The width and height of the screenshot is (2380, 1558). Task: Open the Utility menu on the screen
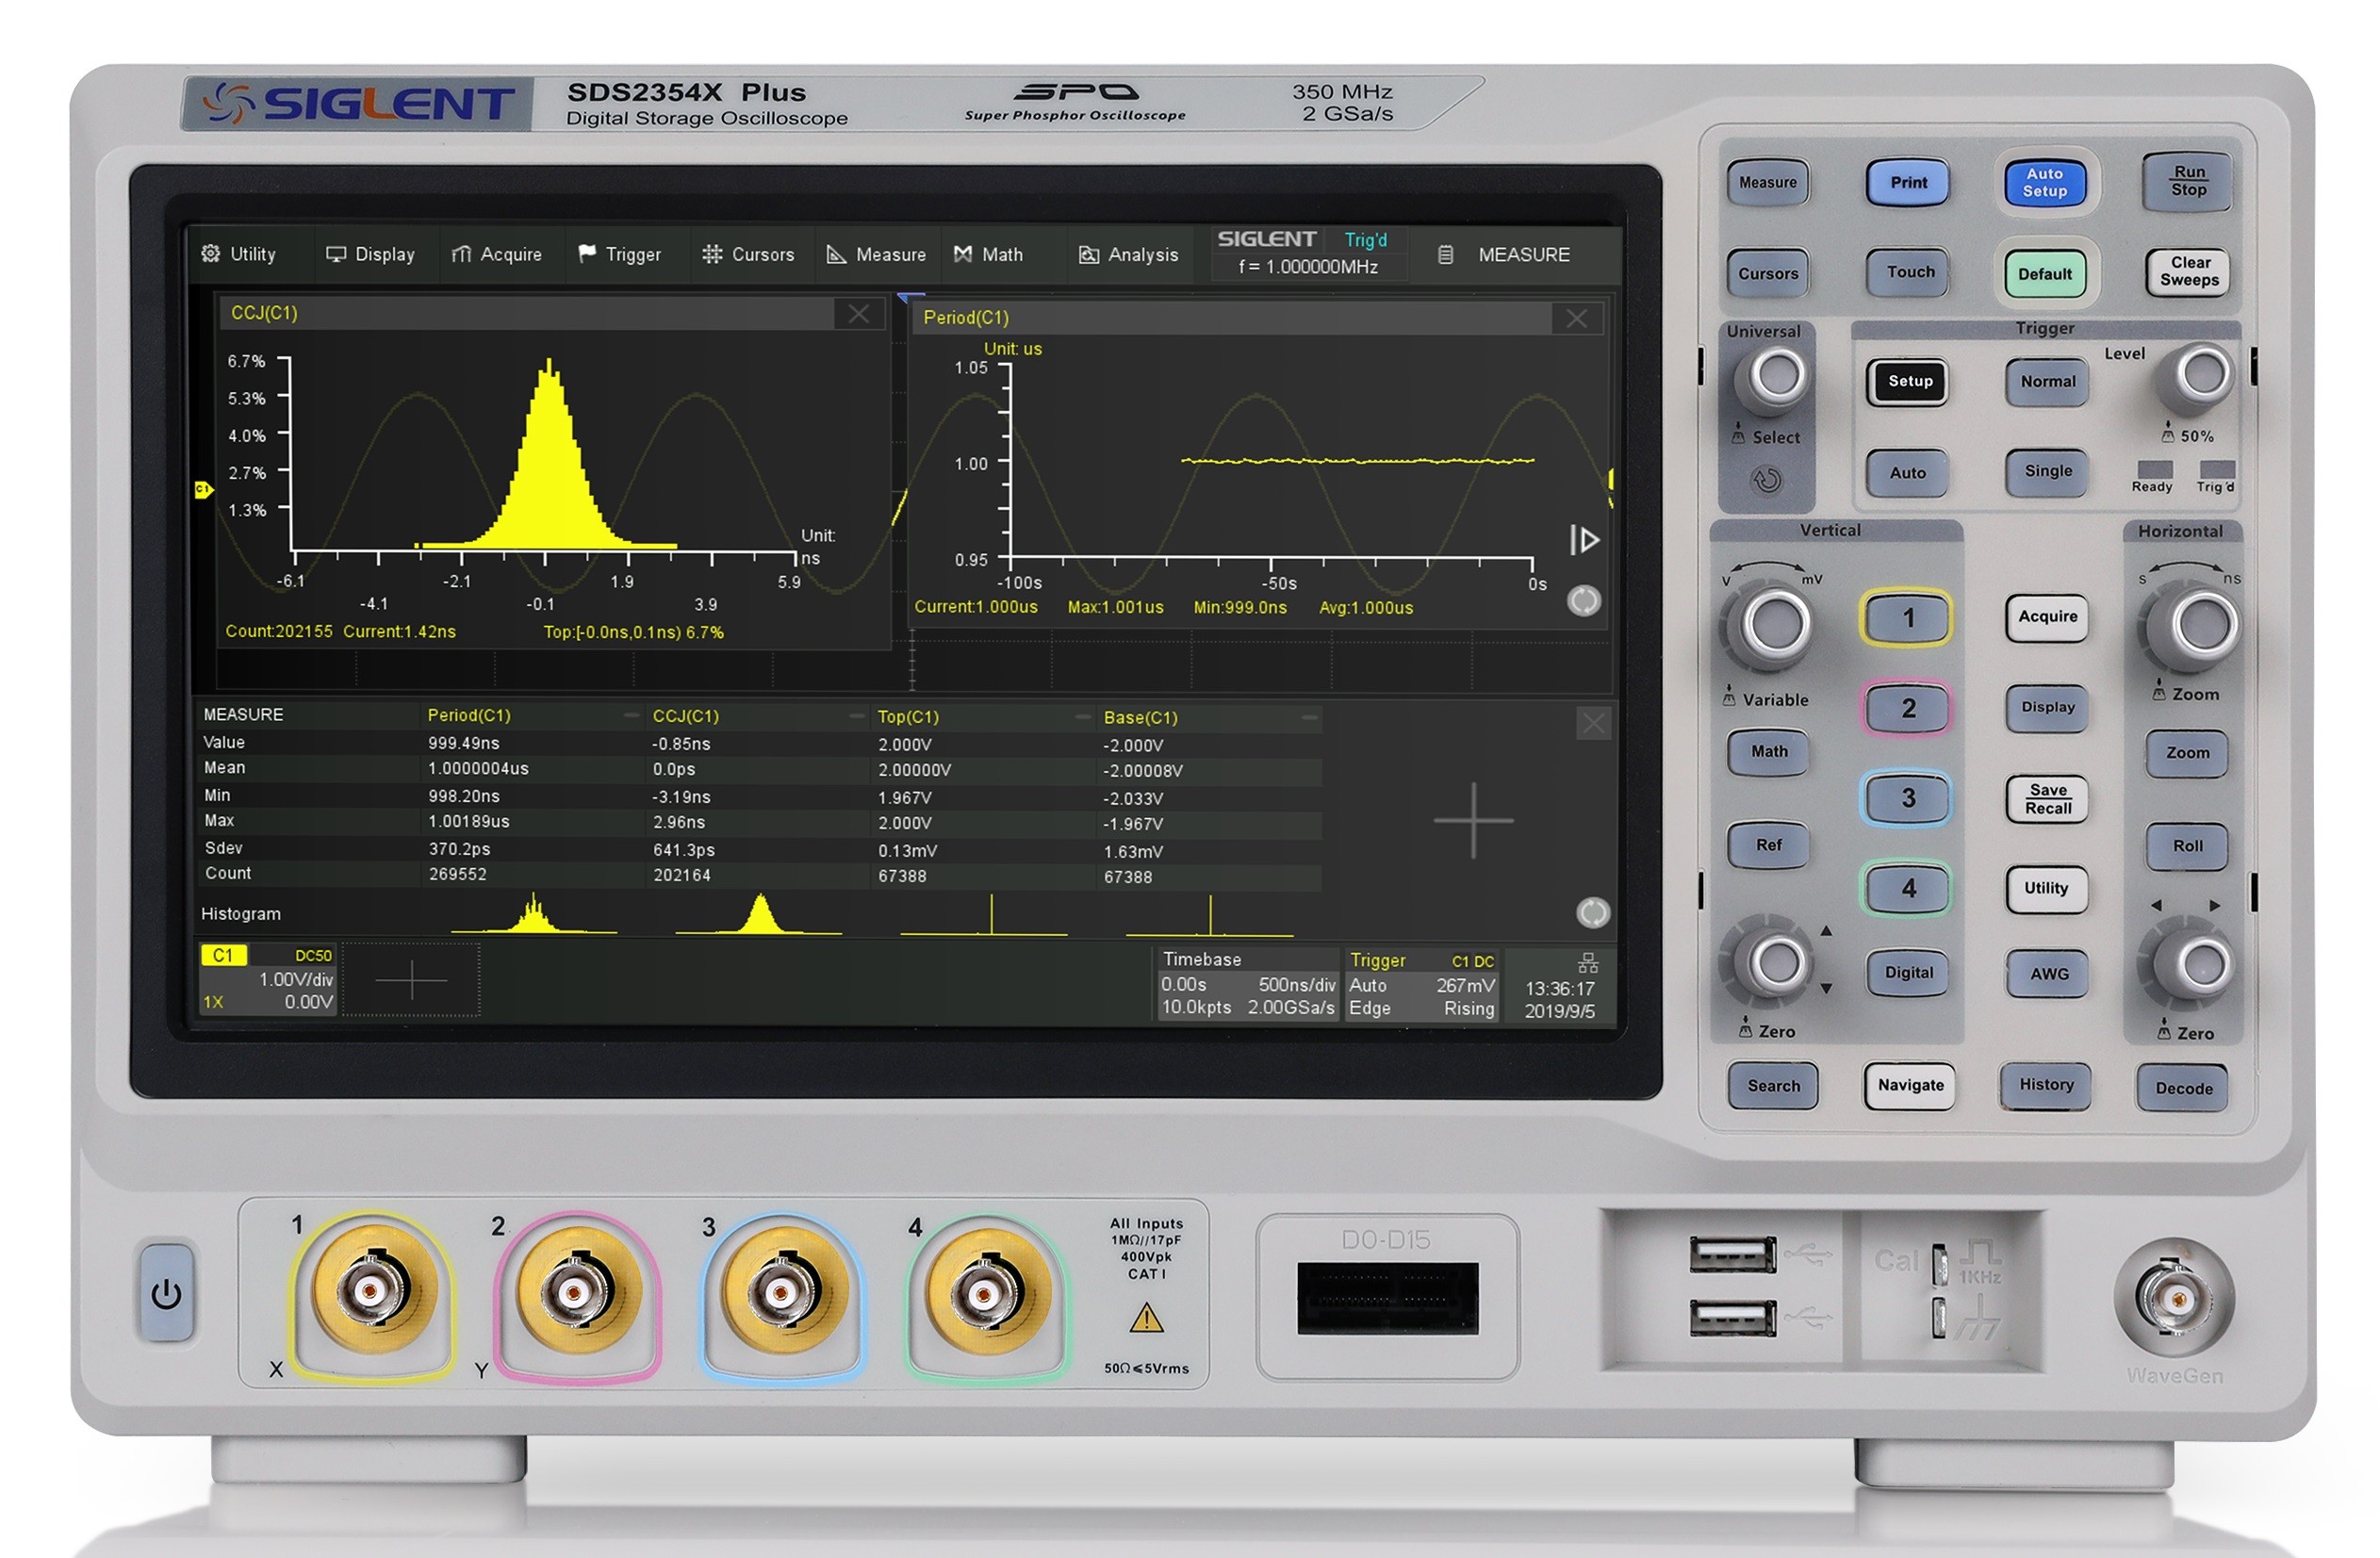click(238, 254)
